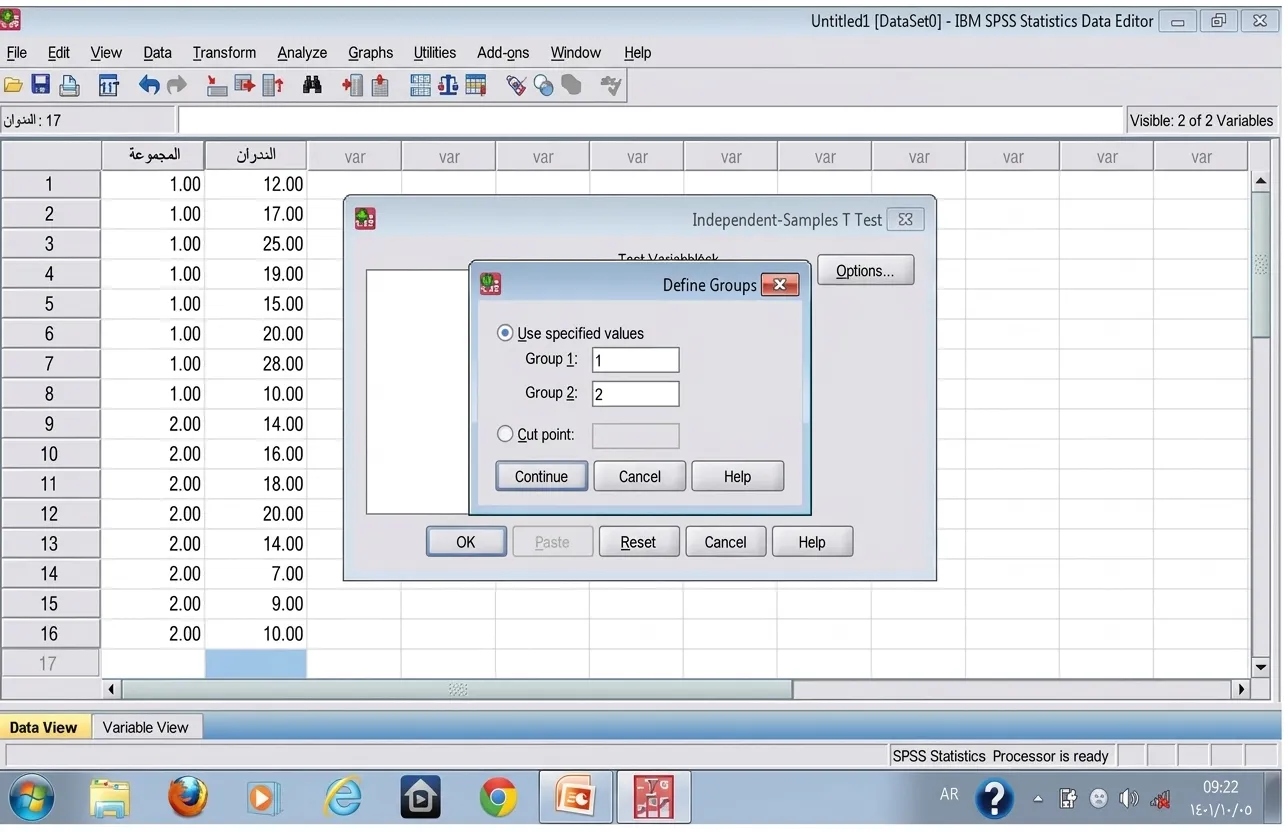This screenshot has width=1288, height=832.
Task: Click the Insert Variable toolbar icon
Action: click(380, 86)
